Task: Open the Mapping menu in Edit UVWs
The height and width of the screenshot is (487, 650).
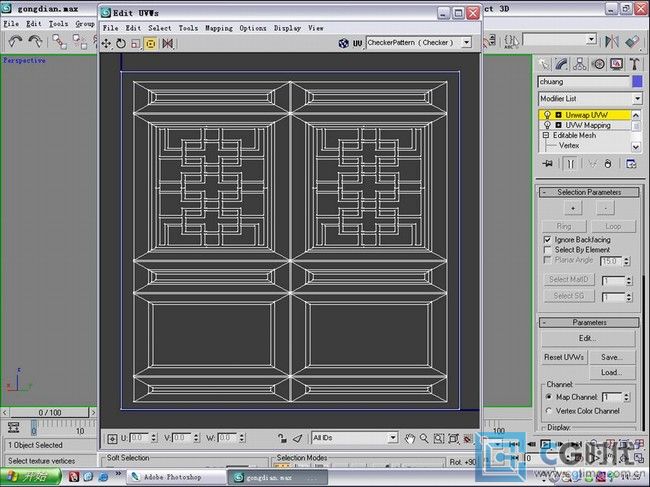Action: (x=219, y=28)
